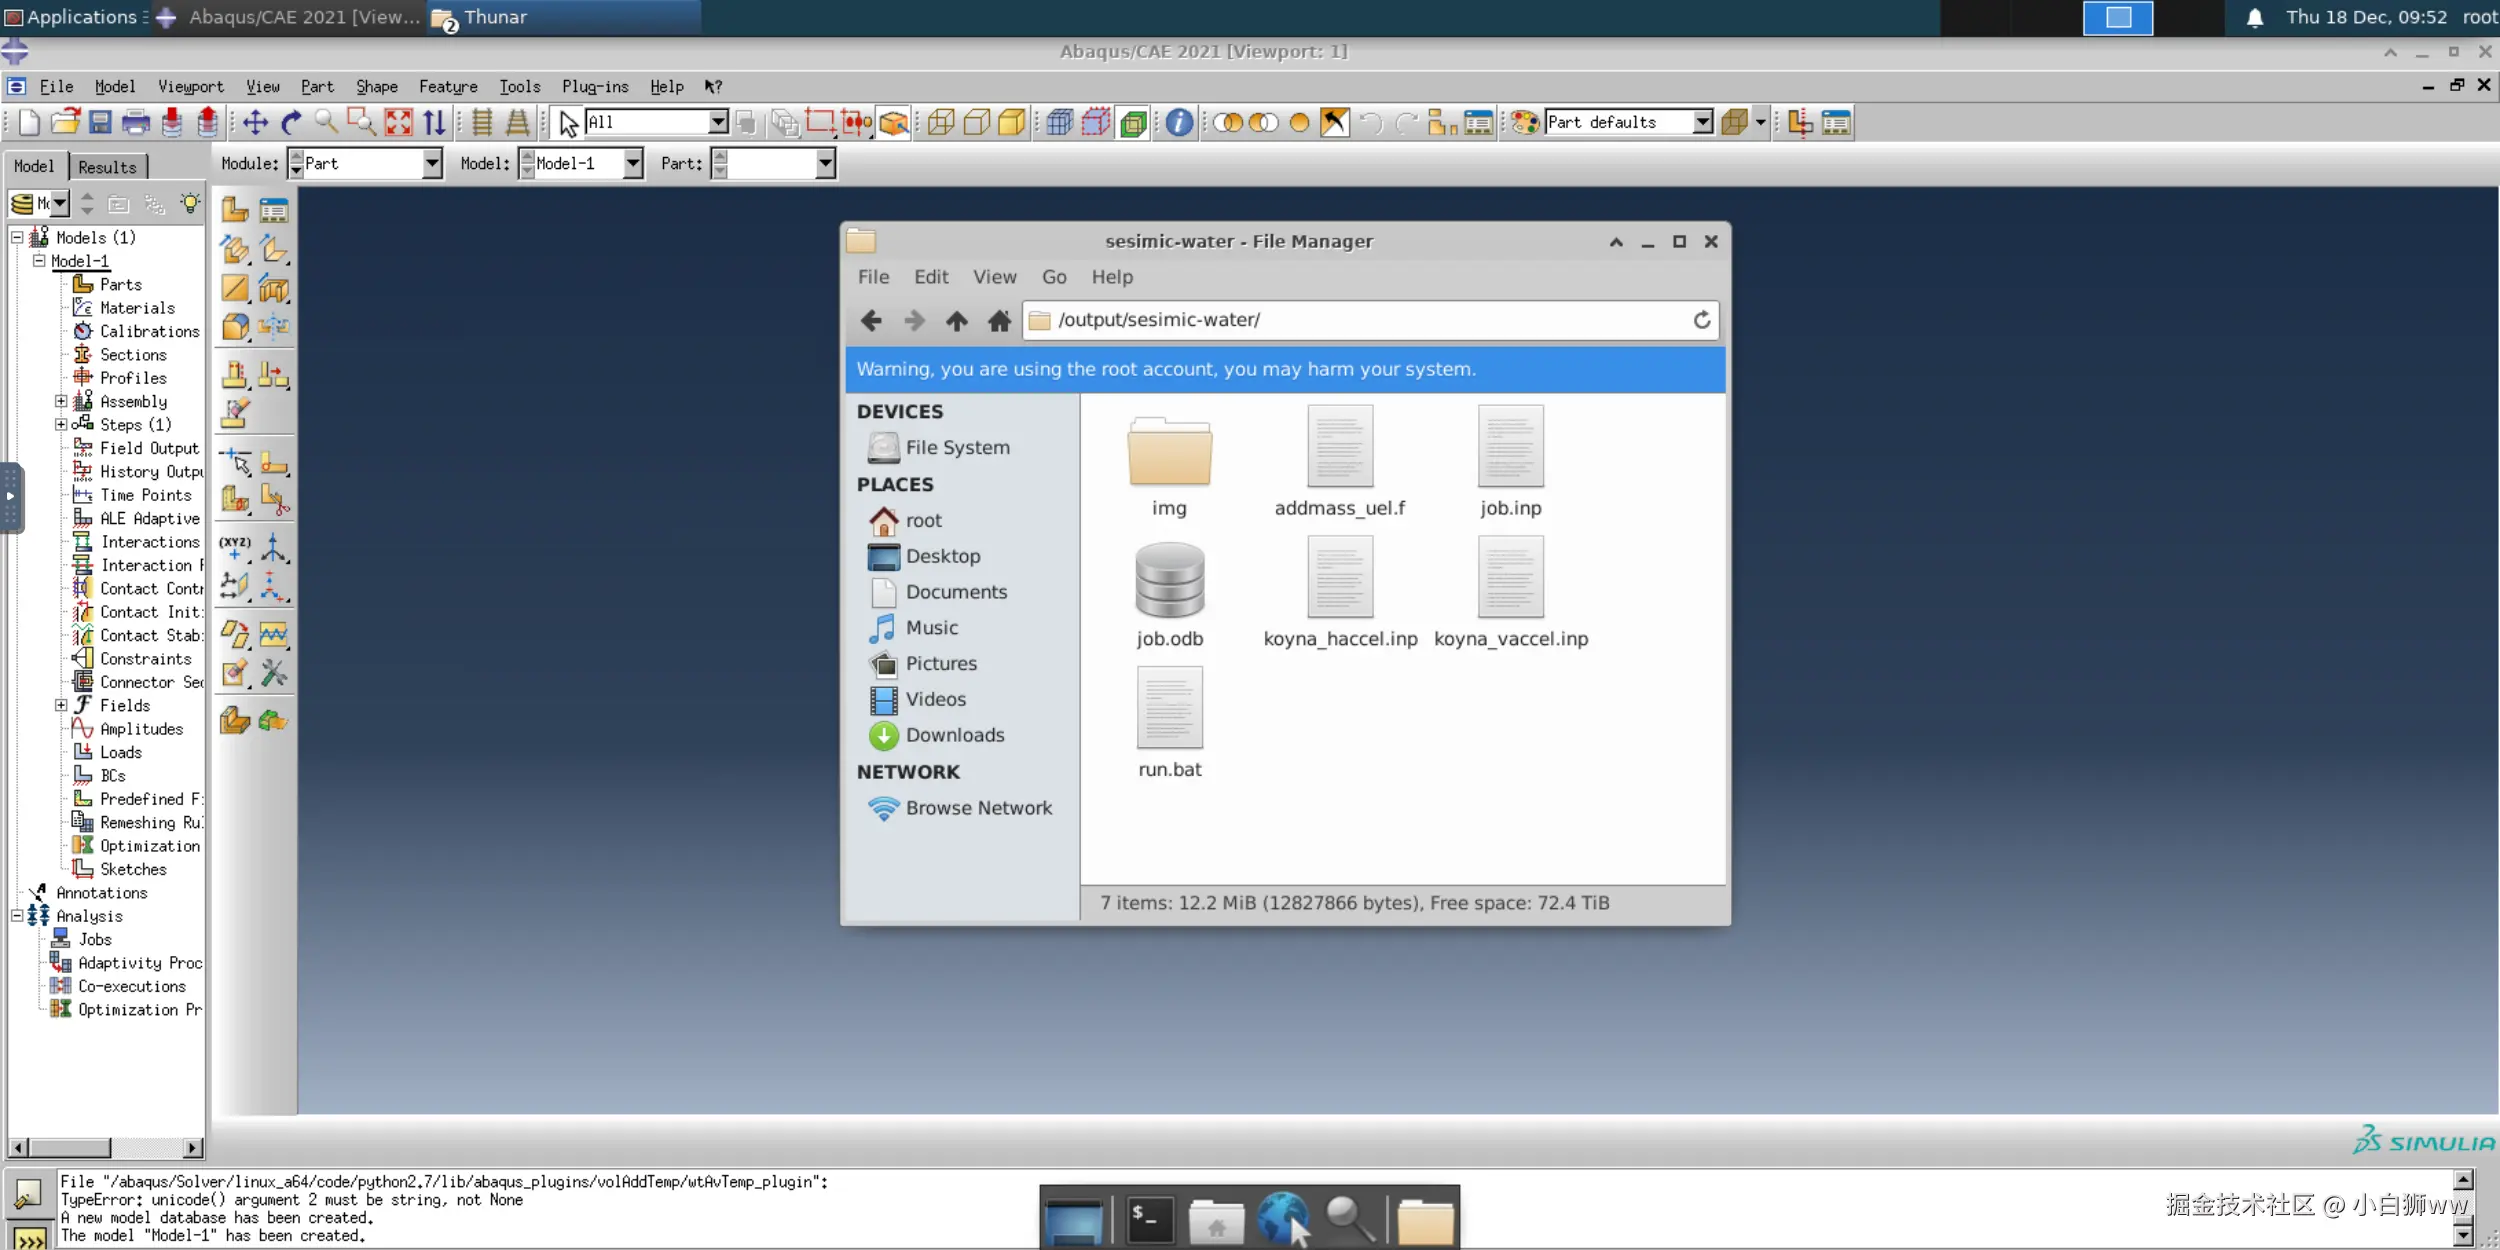Activate the Auto-Fit View icon
The height and width of the screenshot is (1250, 2500).
pyautogui.click(x=398, y=123)
